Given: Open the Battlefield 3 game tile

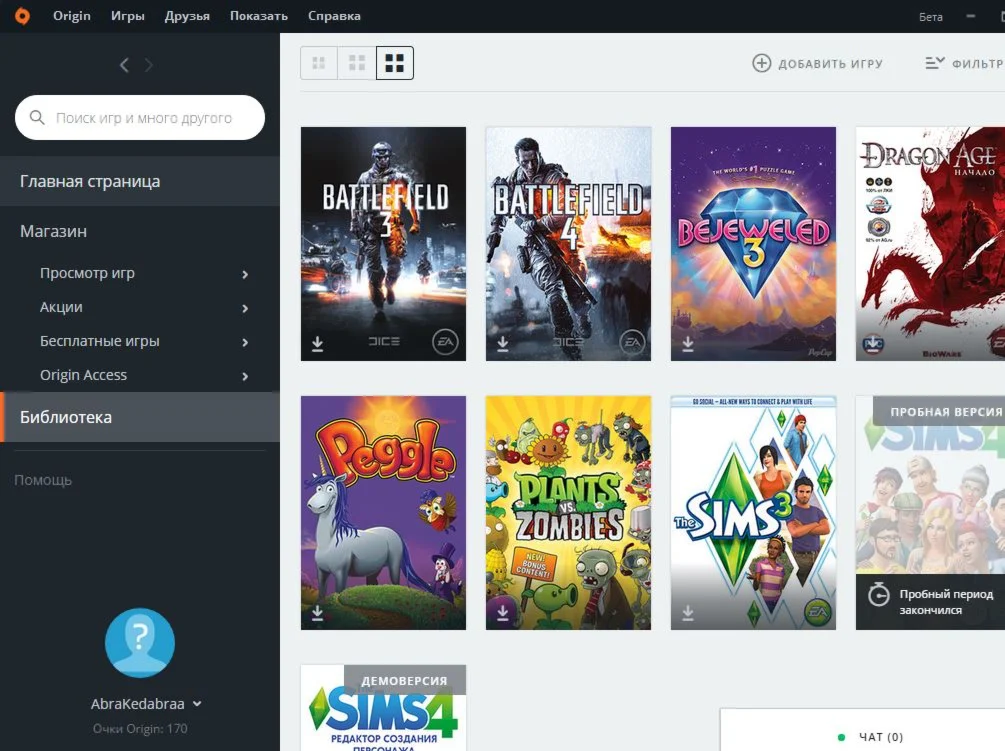Looking at the screenshot, I should [383, 243].
